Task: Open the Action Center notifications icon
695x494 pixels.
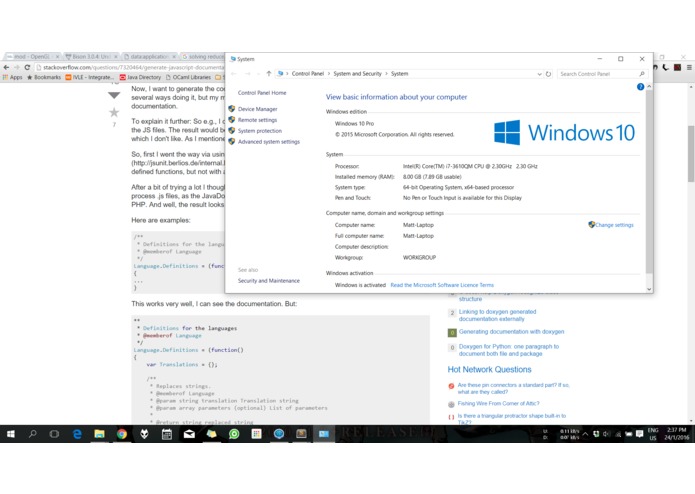Action: [639, 434]
